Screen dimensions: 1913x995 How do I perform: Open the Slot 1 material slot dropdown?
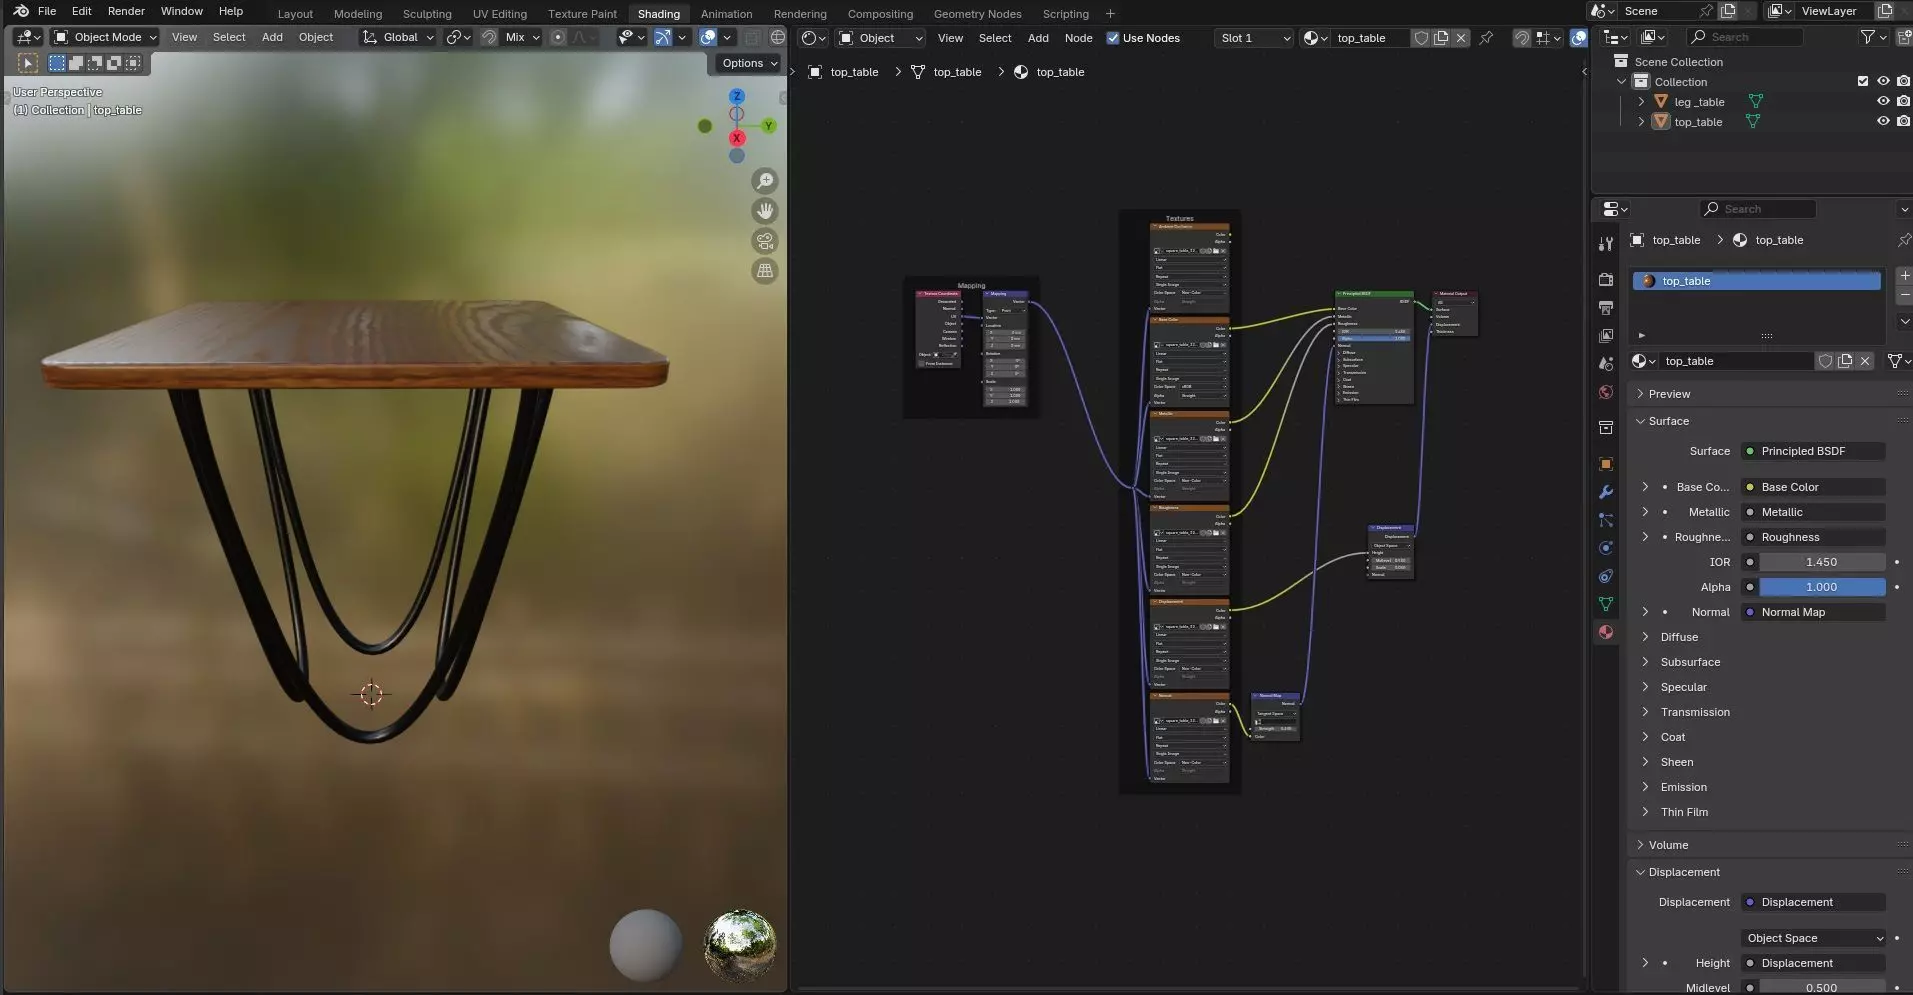1255,38
